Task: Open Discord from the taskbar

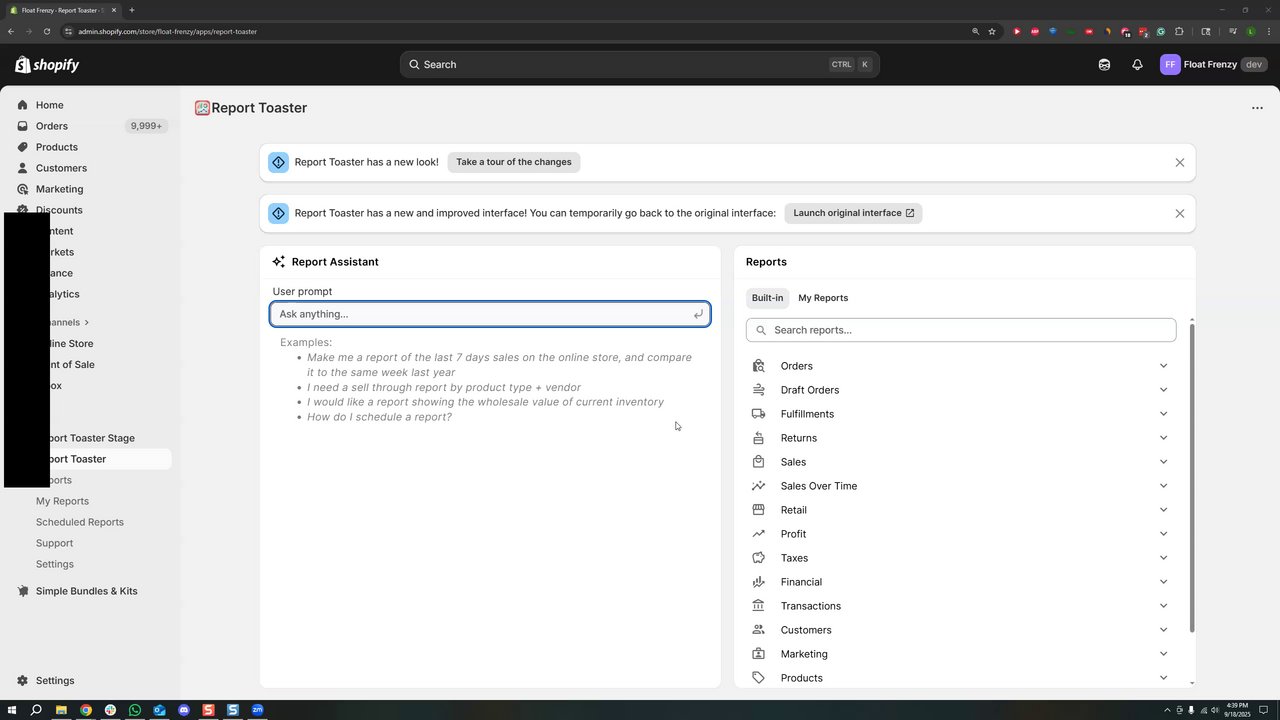Action: pos(184,710)
